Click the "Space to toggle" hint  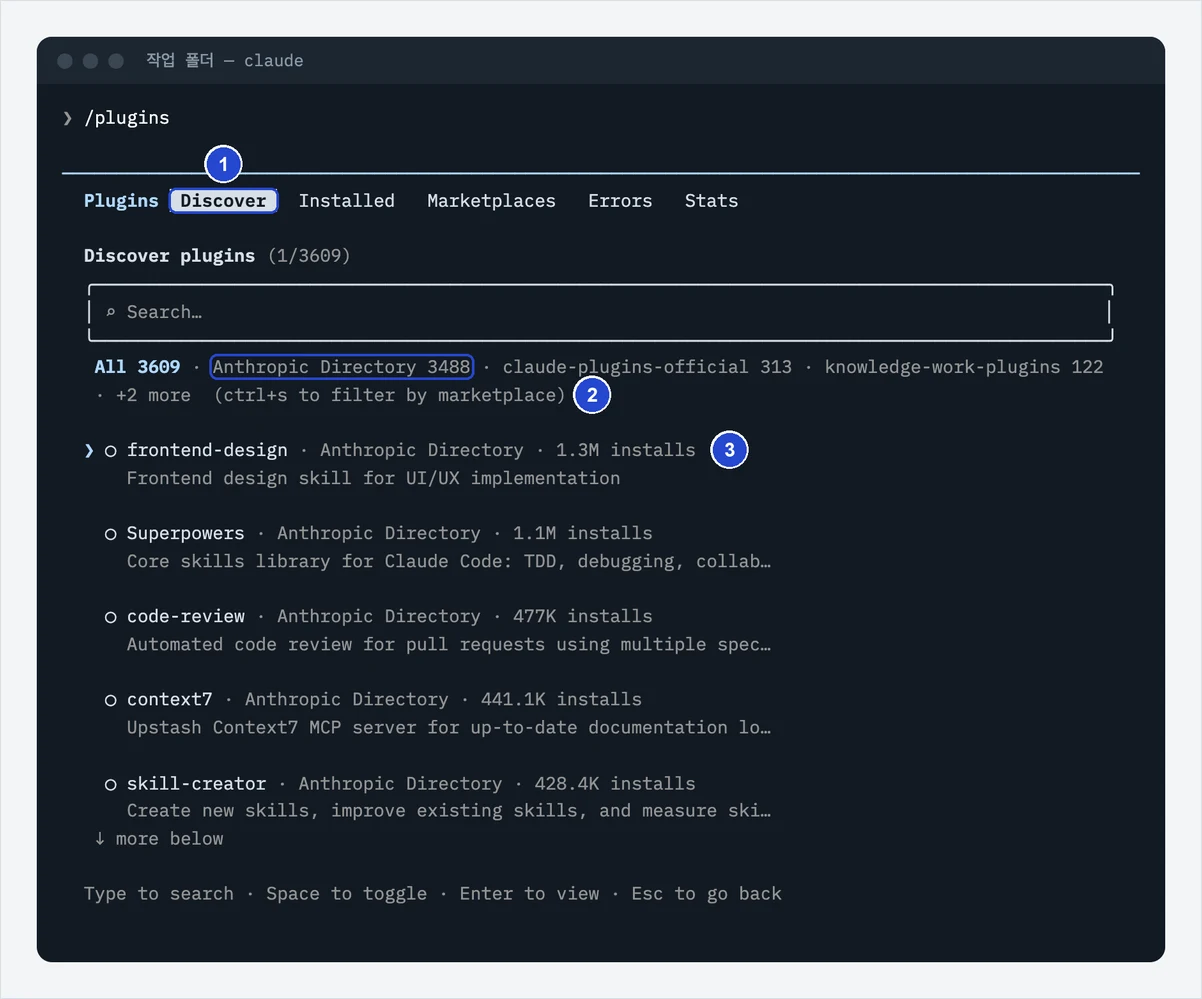click(347, 894)
